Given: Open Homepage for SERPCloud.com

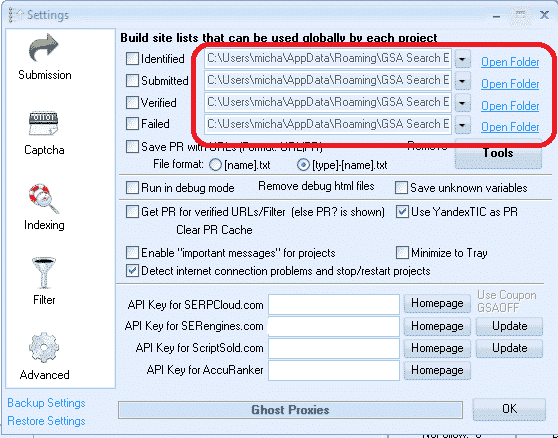Looking at the screenshot, I should tap(437, 303).
